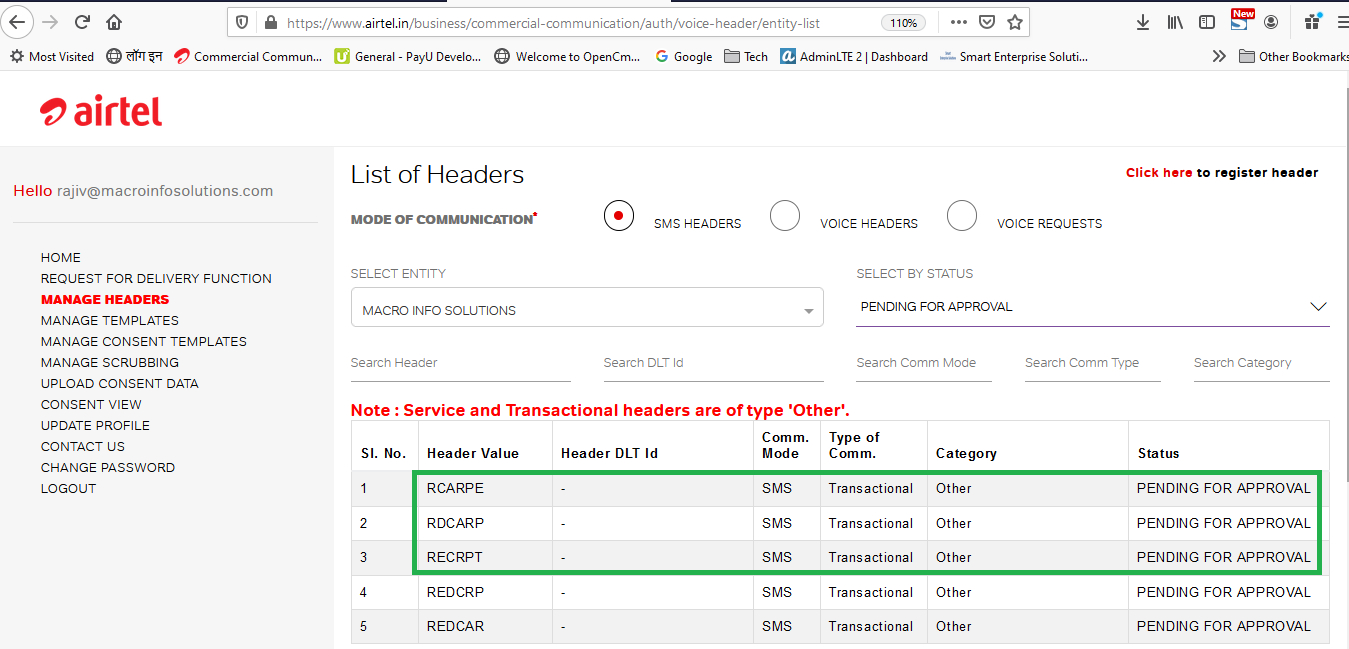Toggle the browser sidebar view
The width and height of the screenshot is (1349, 649).
click(1207, 22)
